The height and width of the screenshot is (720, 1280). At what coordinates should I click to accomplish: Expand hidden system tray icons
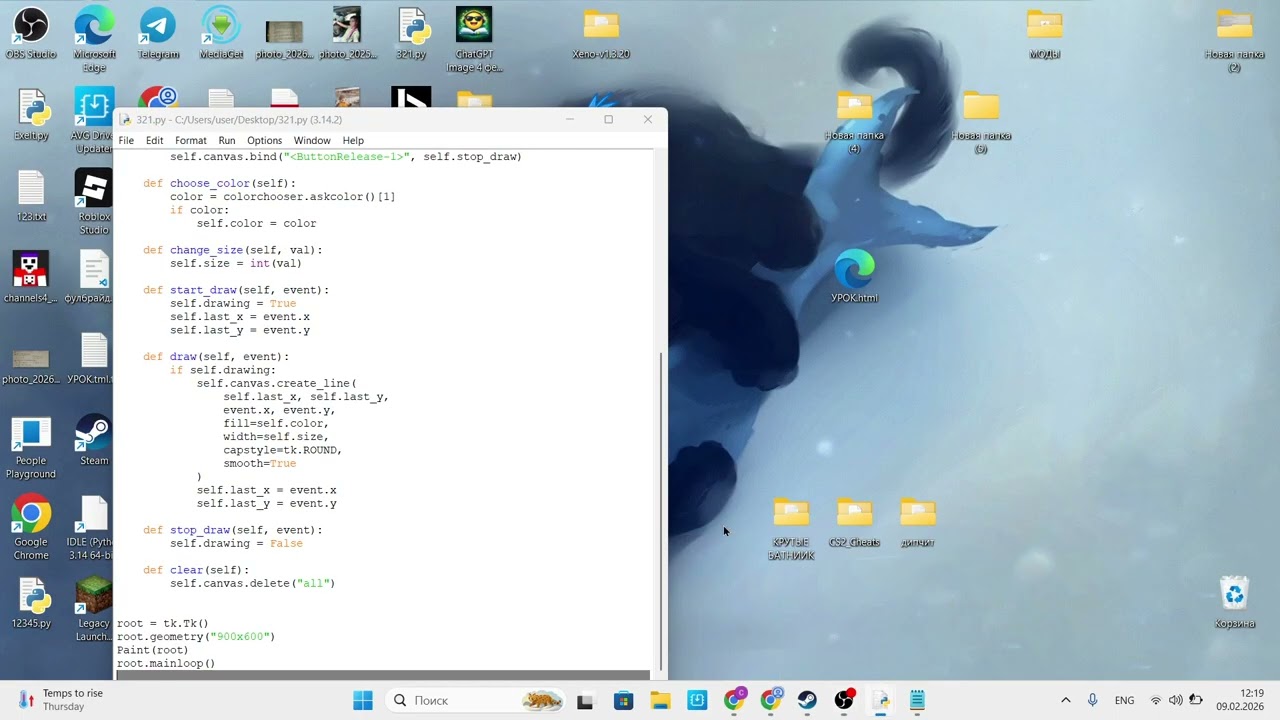[x=1065, y=700]
